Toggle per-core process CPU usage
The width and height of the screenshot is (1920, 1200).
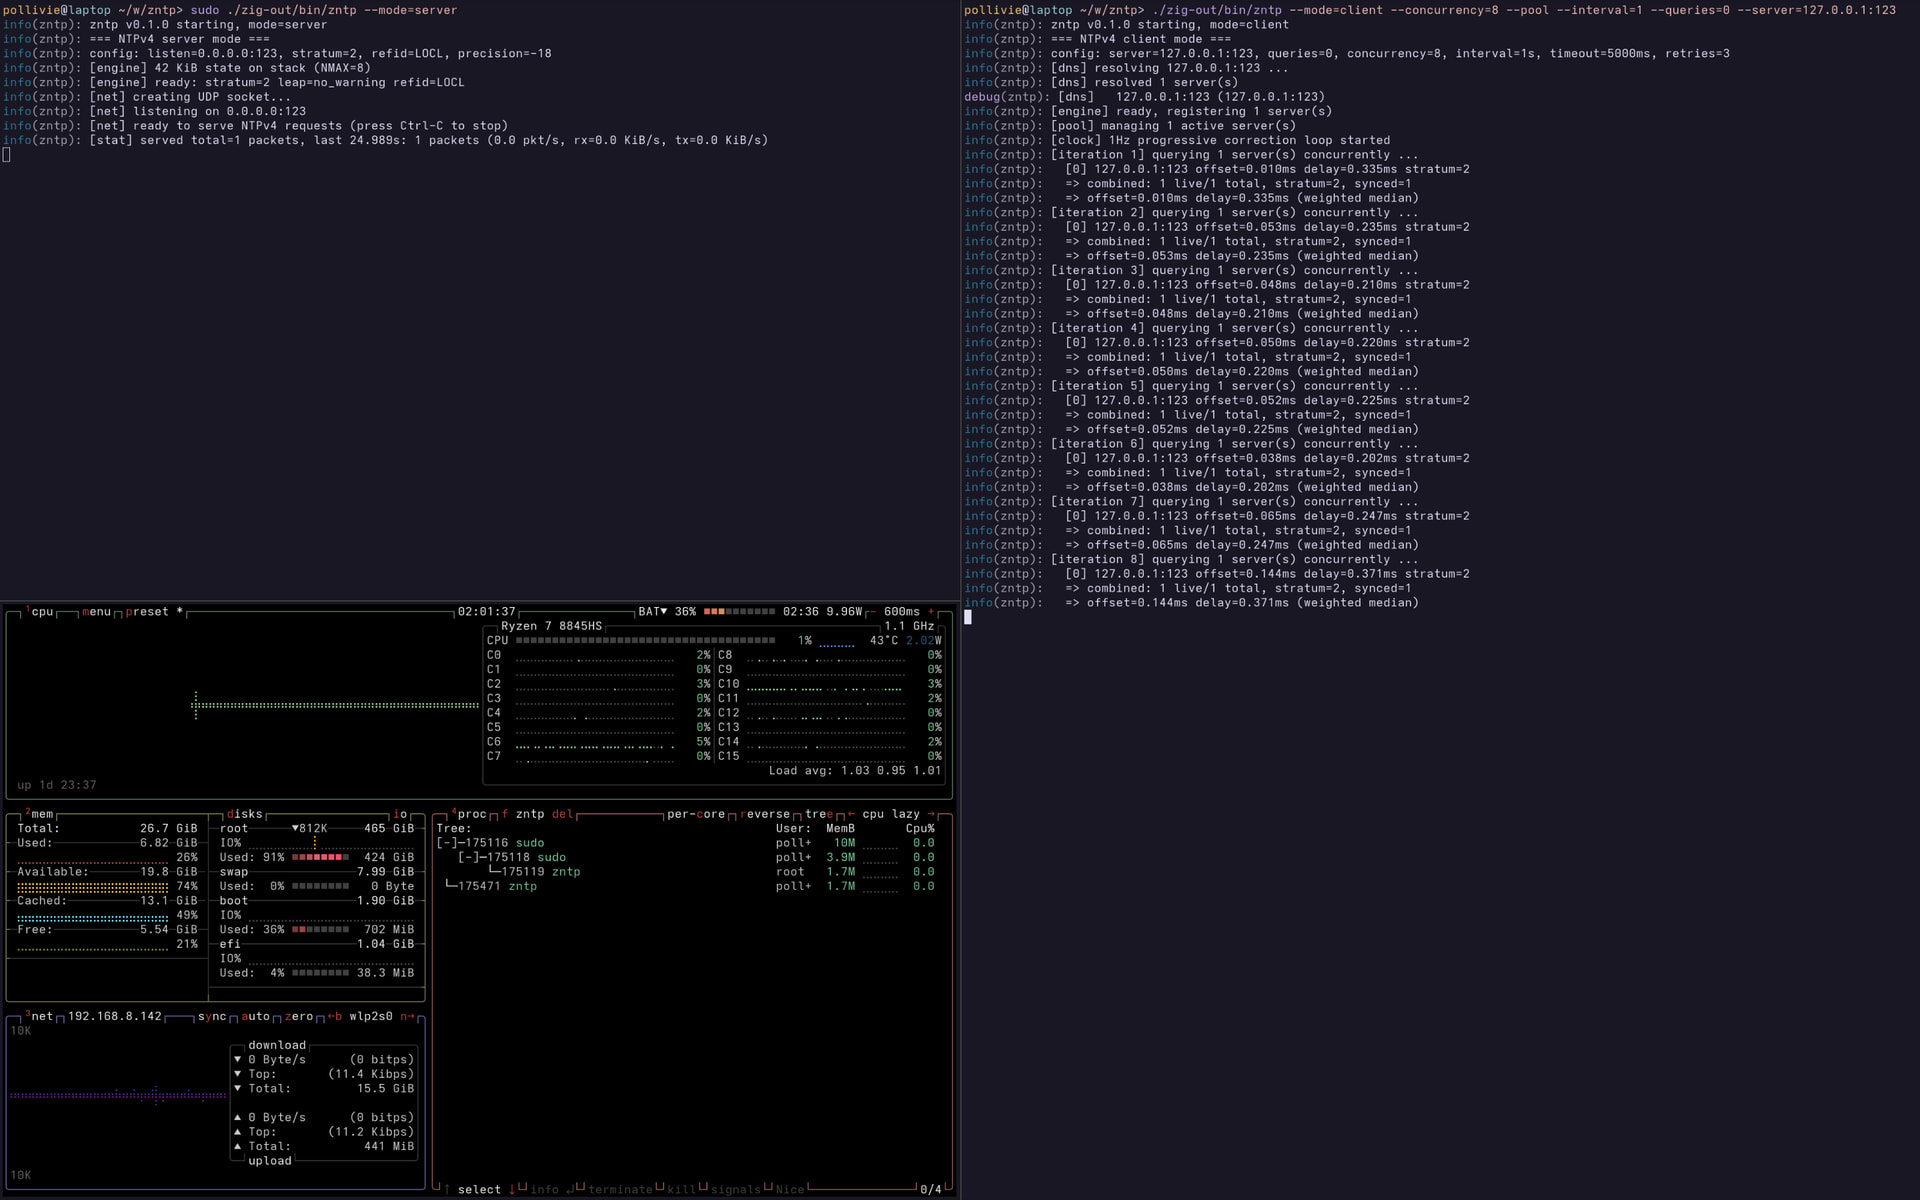tap(696, 814)
